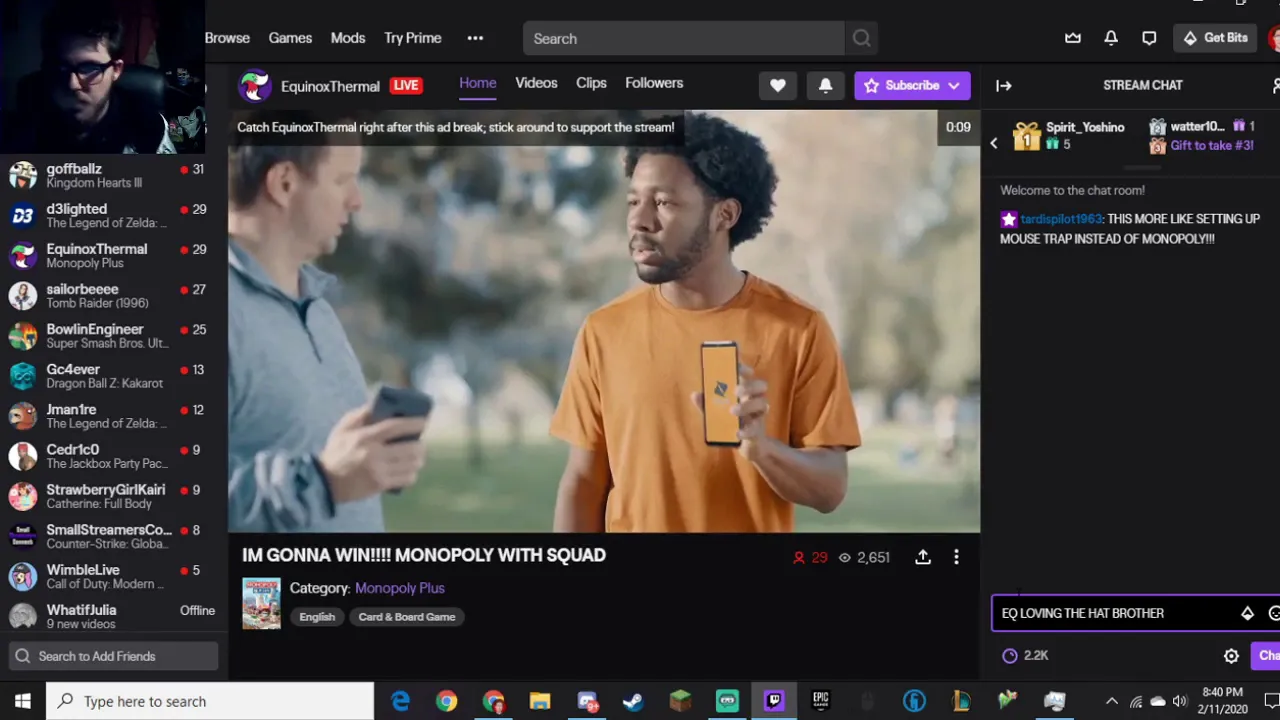The image size is (1280, 720).
Task: Click EquinoxThermal channel avatar
Action: [x=254, y=86]
